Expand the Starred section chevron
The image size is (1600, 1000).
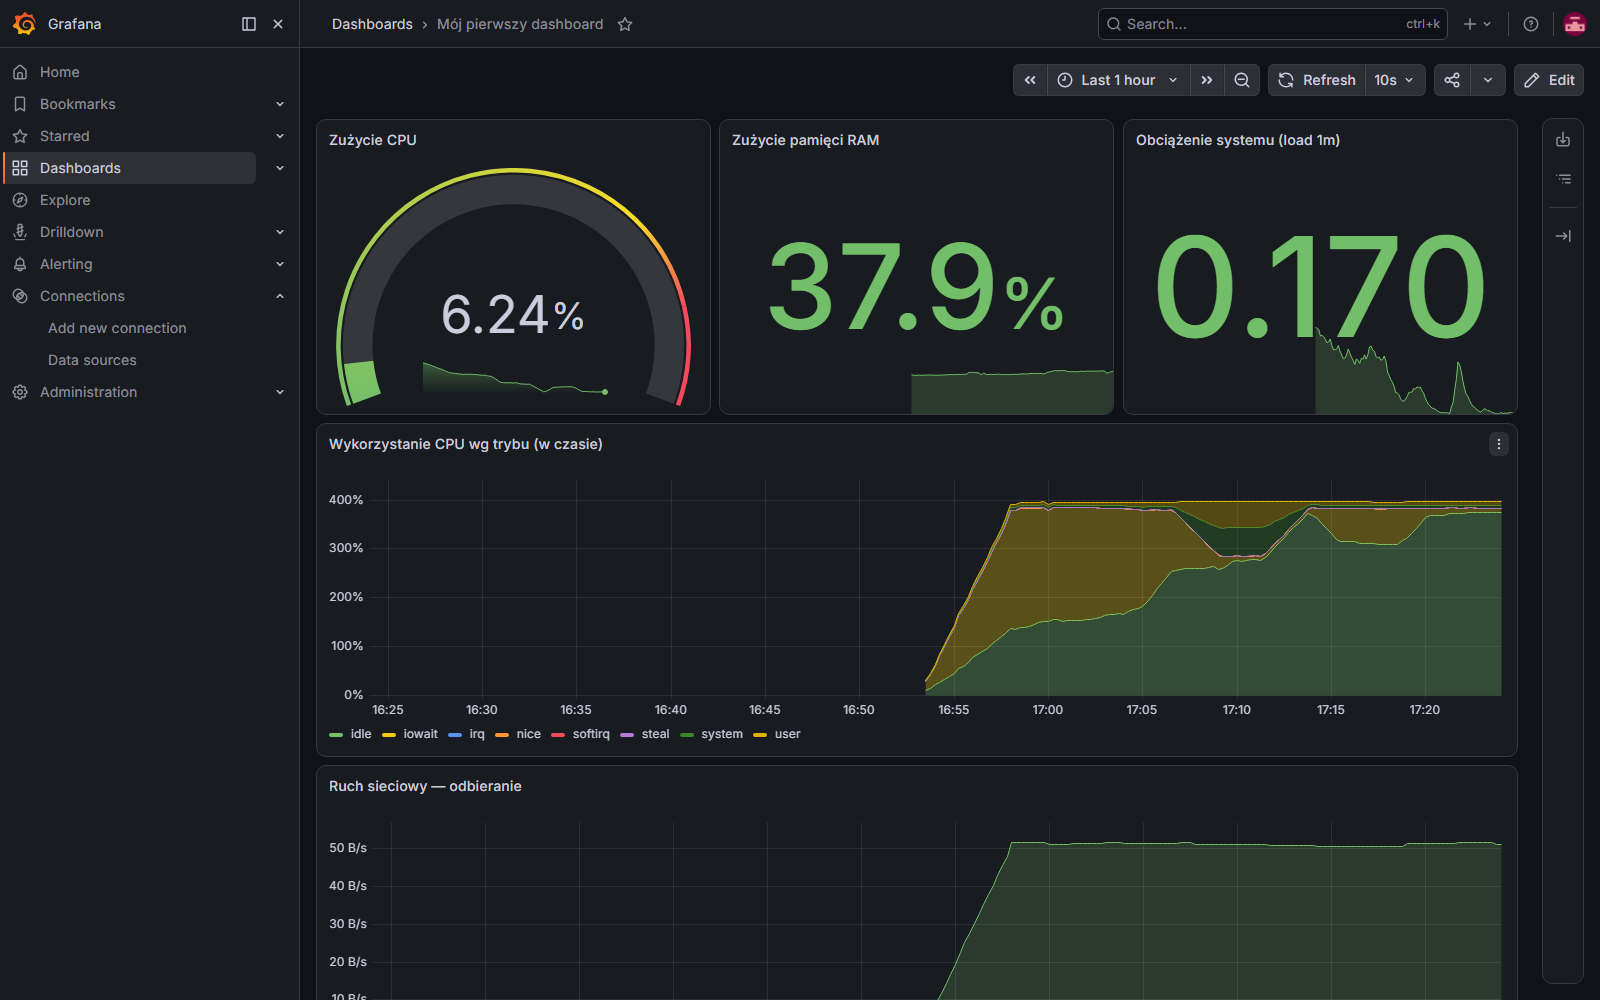280,136
